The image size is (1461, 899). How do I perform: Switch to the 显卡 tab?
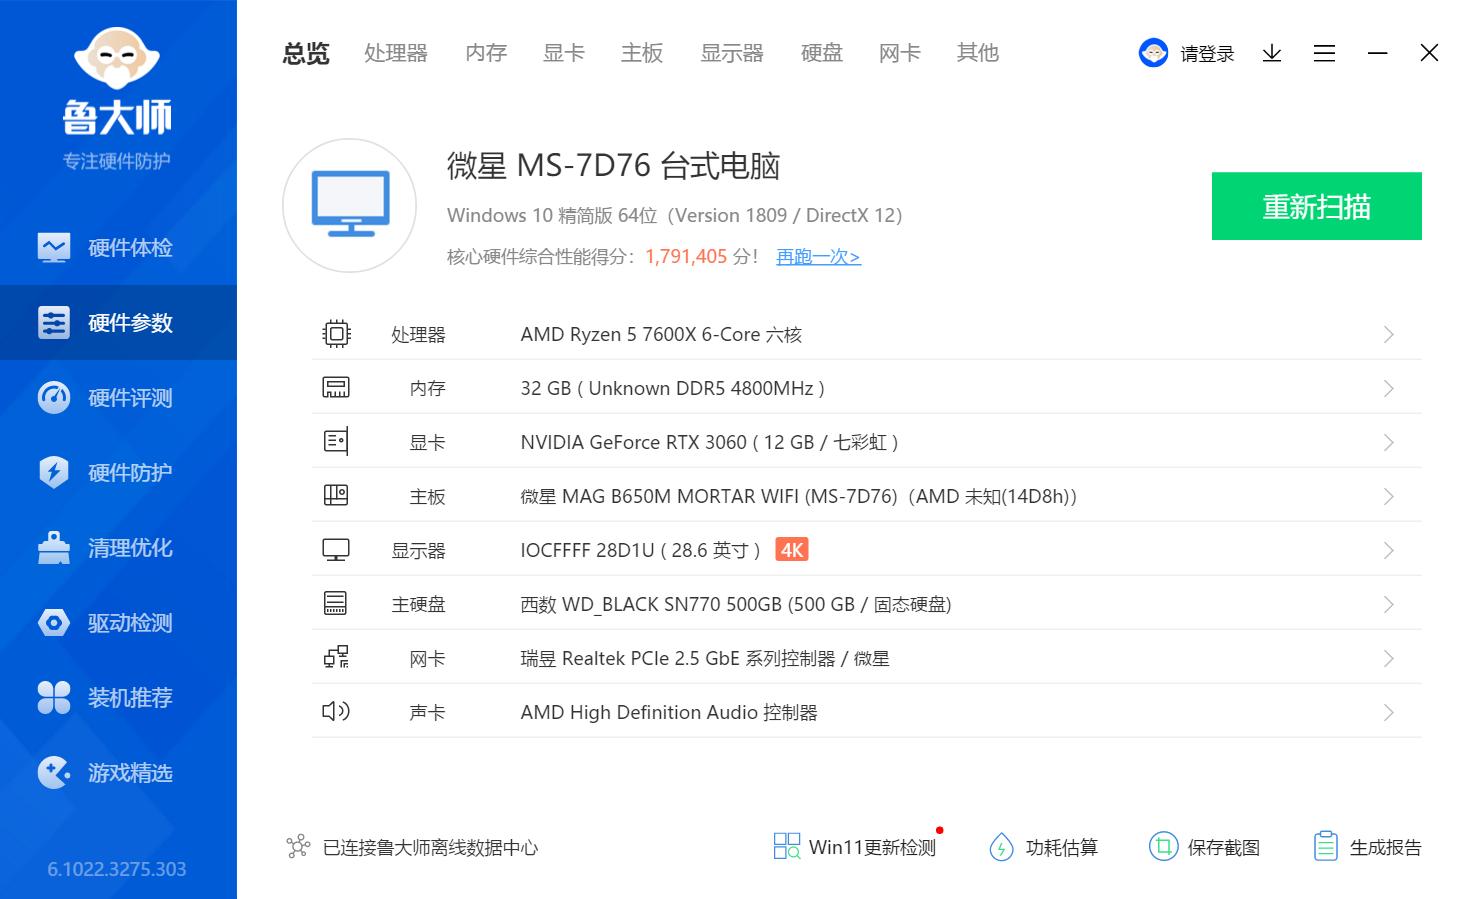[562, 53]
